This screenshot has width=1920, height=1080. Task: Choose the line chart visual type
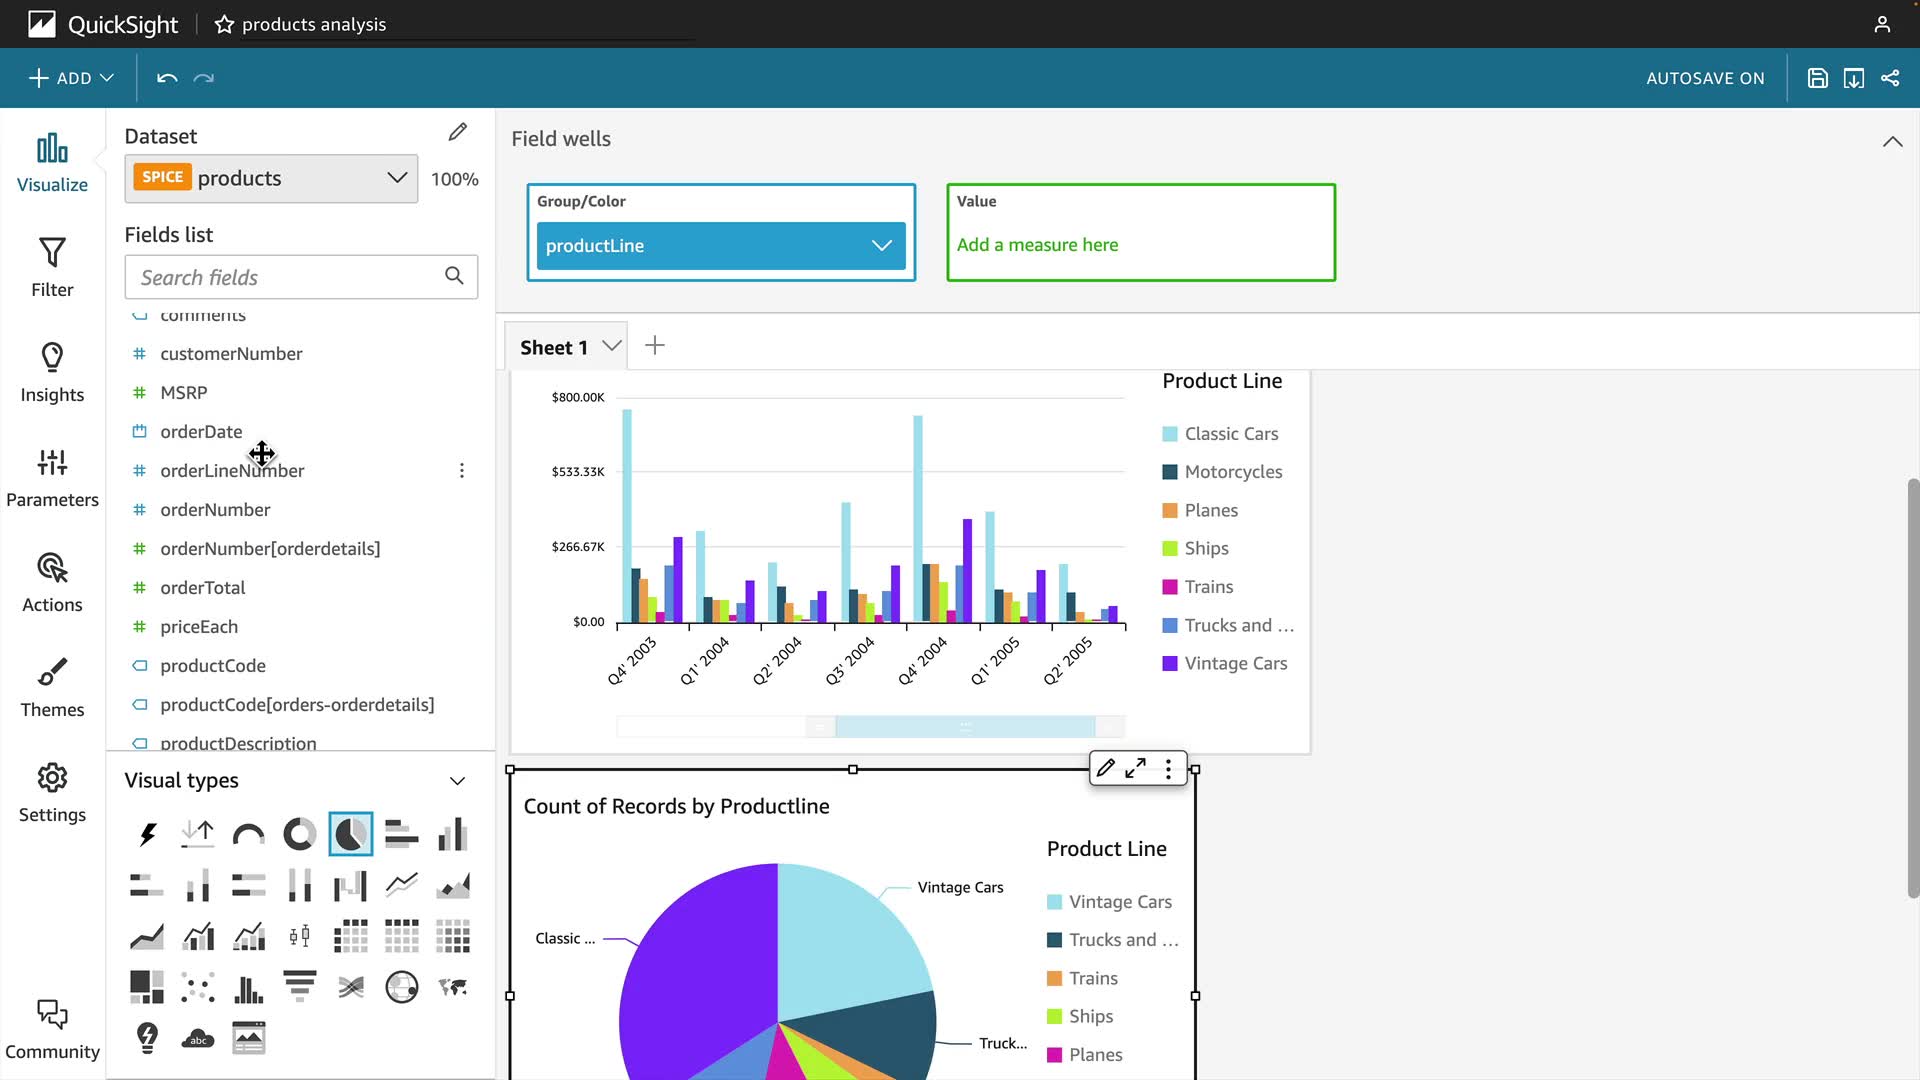[x=402, y=885]
